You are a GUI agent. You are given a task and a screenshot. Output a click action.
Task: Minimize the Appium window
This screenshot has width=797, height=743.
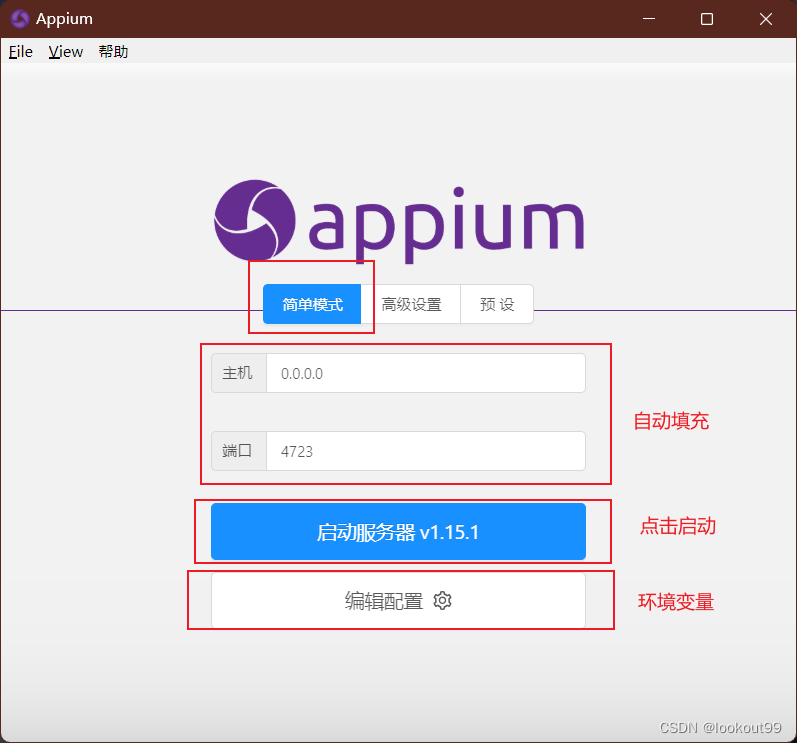pyautogui.click(x=649, y=19)
